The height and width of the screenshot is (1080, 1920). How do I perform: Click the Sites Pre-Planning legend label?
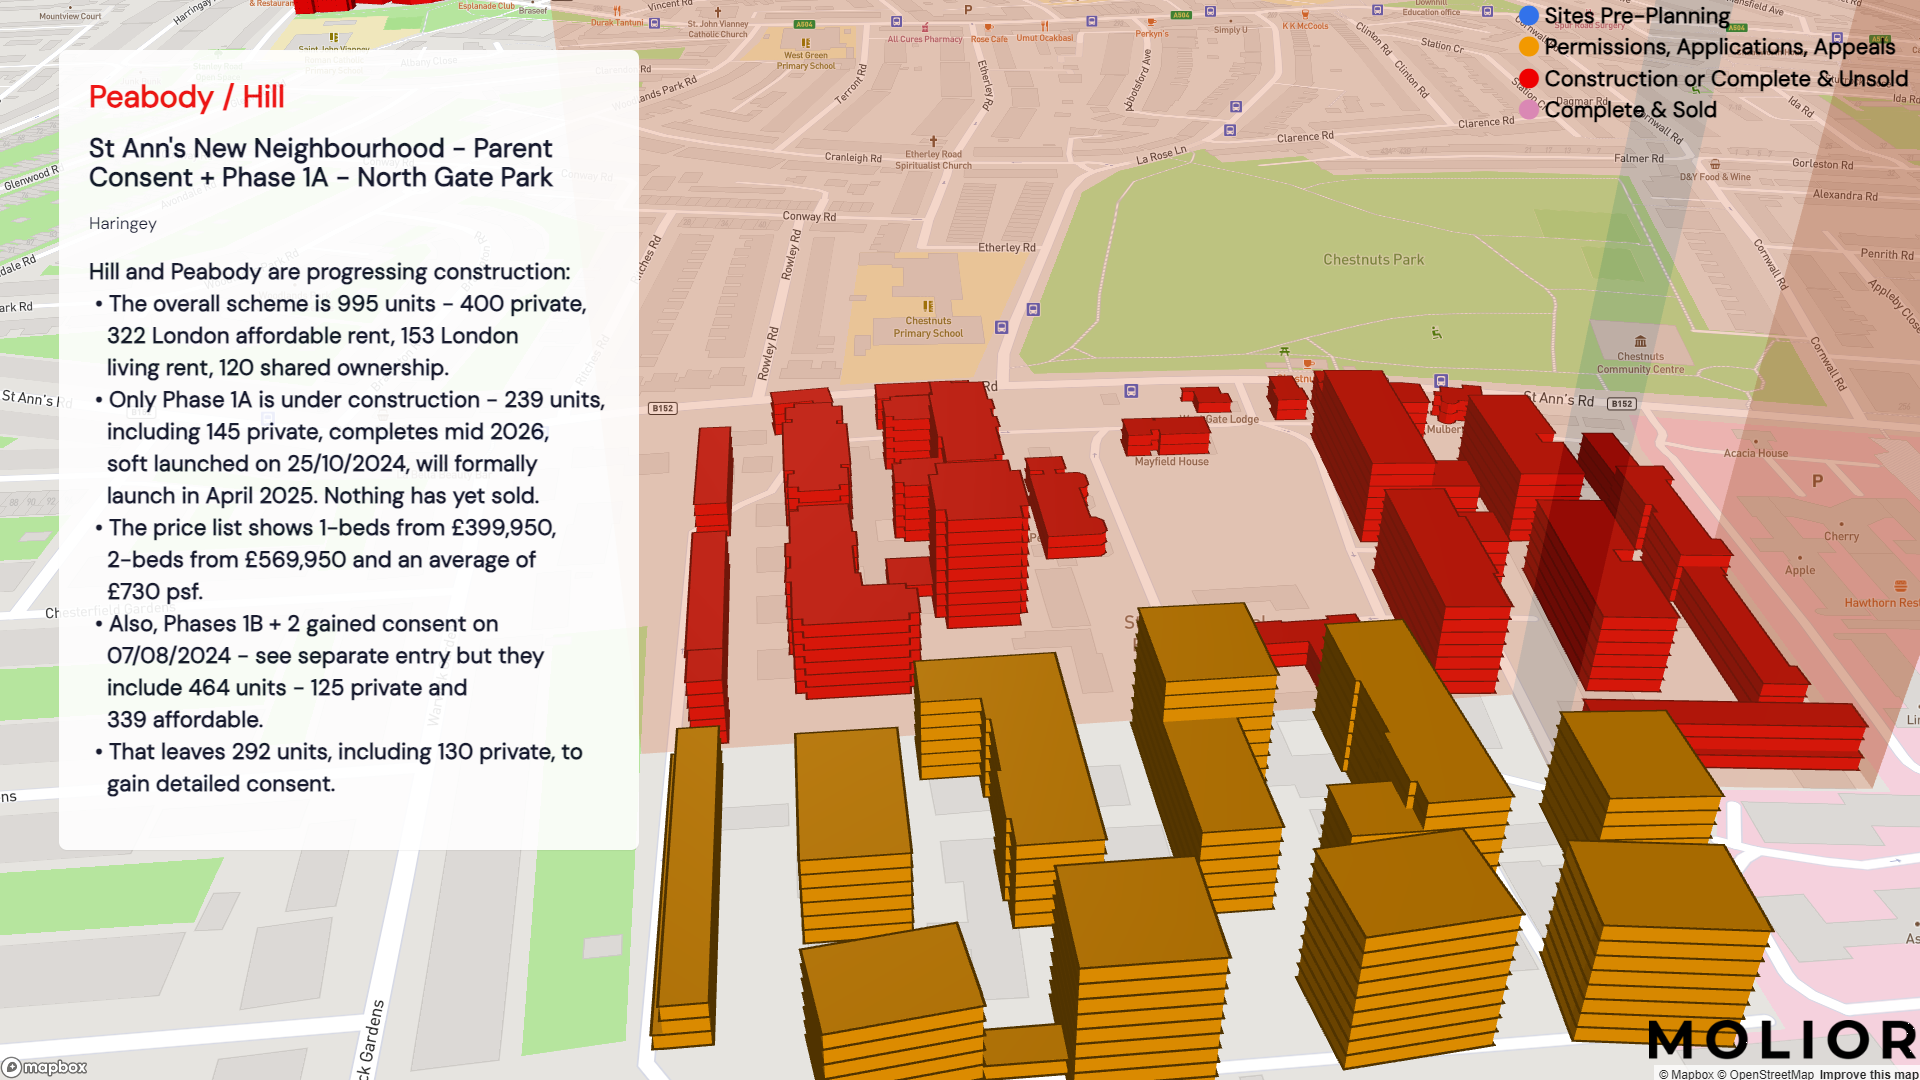1637,16
